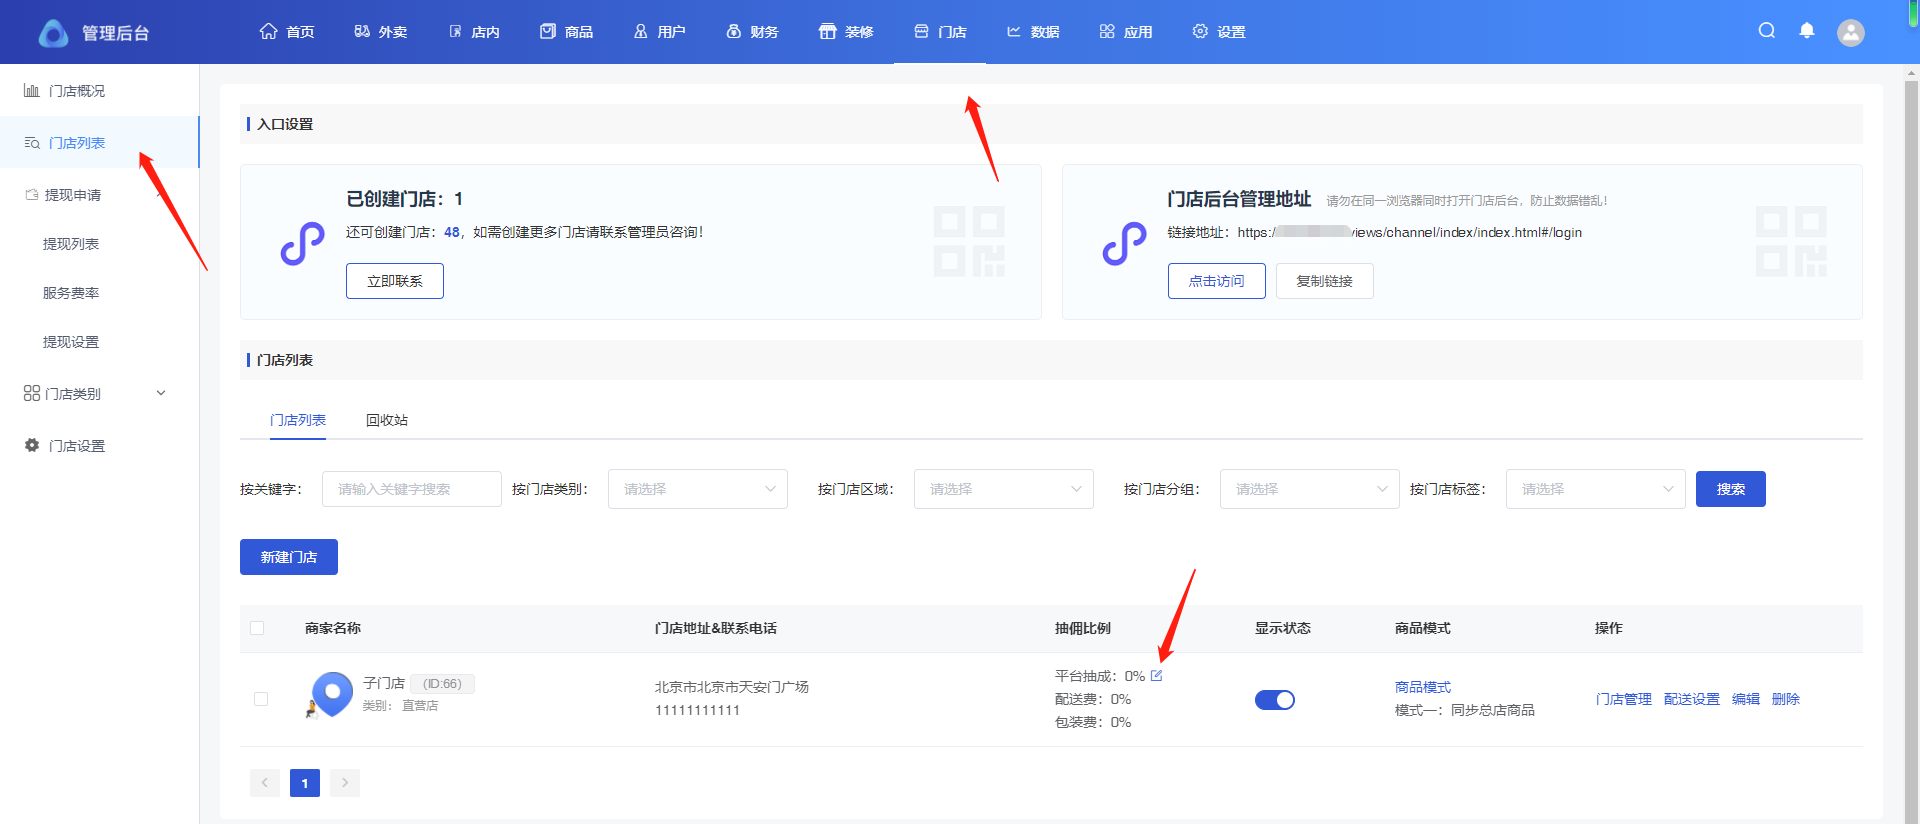Check the select-all checkbox in table header
The image size is (1920, 824).
click(x=257, y=628)
